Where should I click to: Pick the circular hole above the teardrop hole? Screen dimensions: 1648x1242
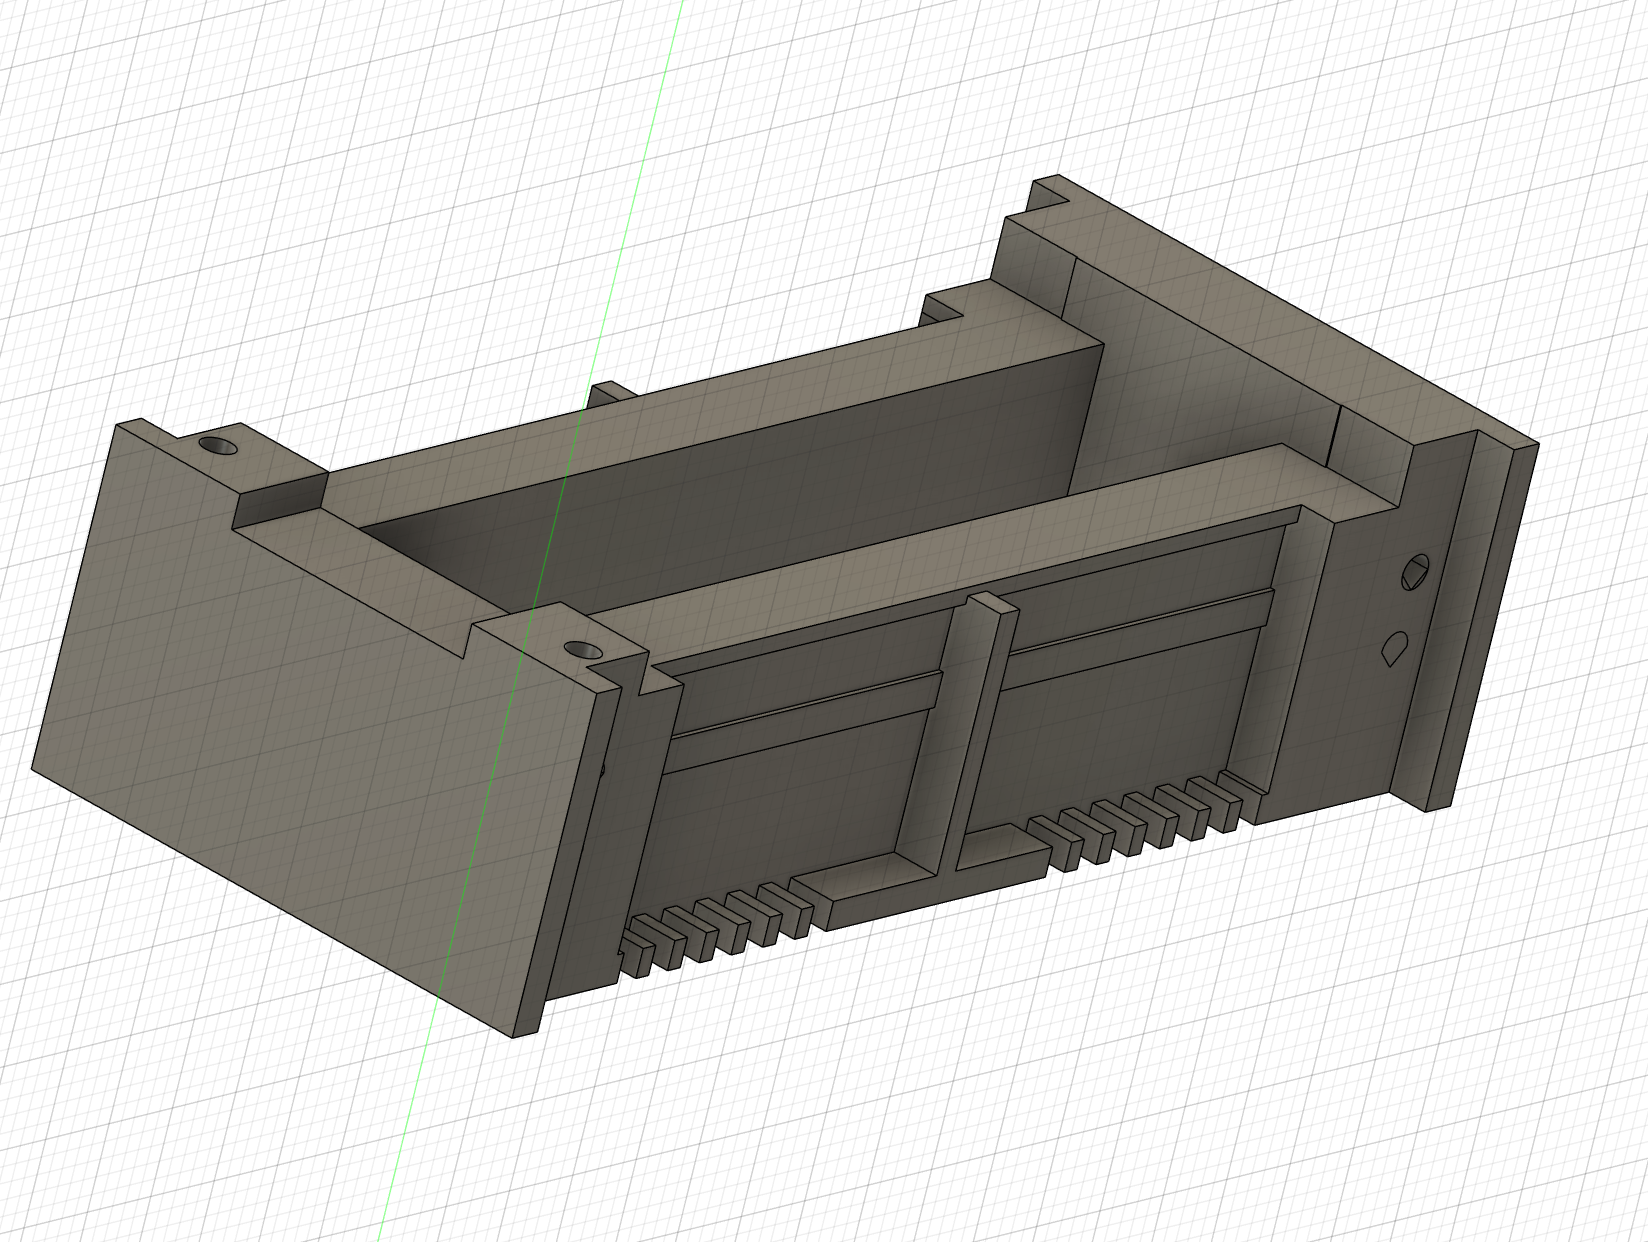tap(1416, 572)
